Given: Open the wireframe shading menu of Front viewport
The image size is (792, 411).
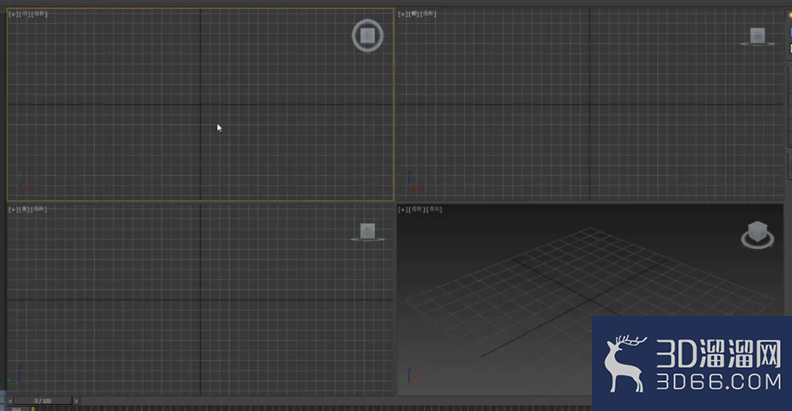Looking at the screenshot, I should point(428,14).
